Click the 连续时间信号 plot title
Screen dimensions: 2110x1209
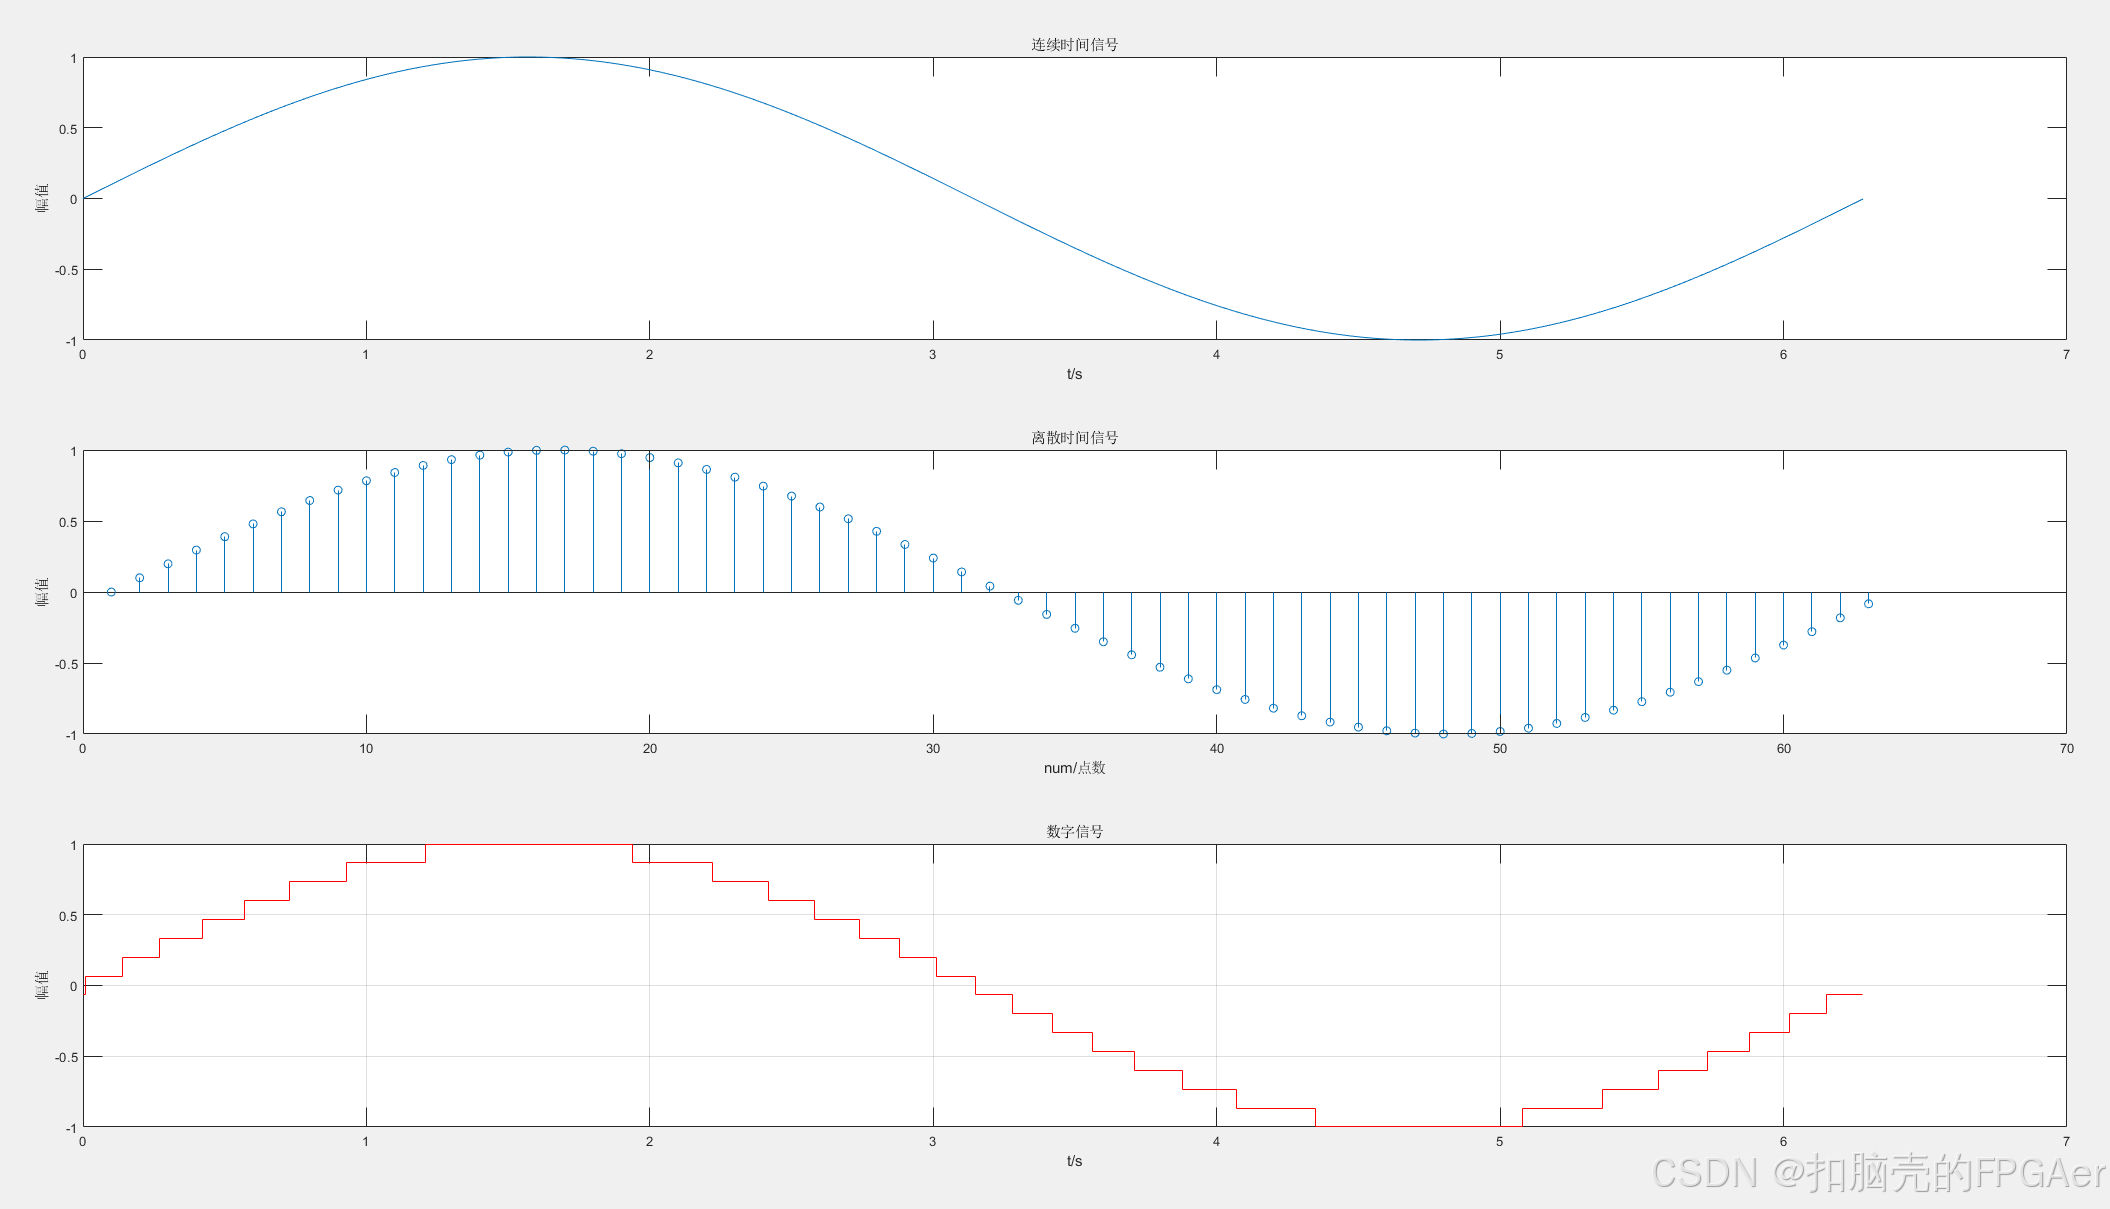point(1074,44)
